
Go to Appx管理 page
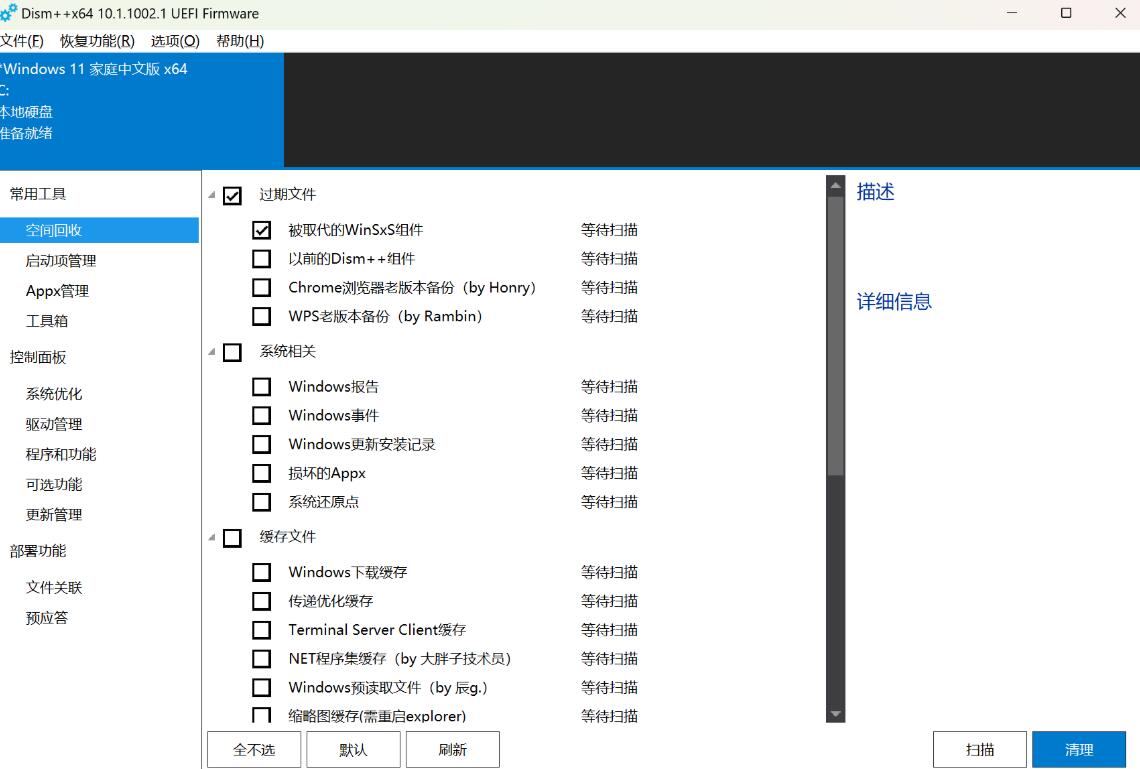tap(57, 291)
